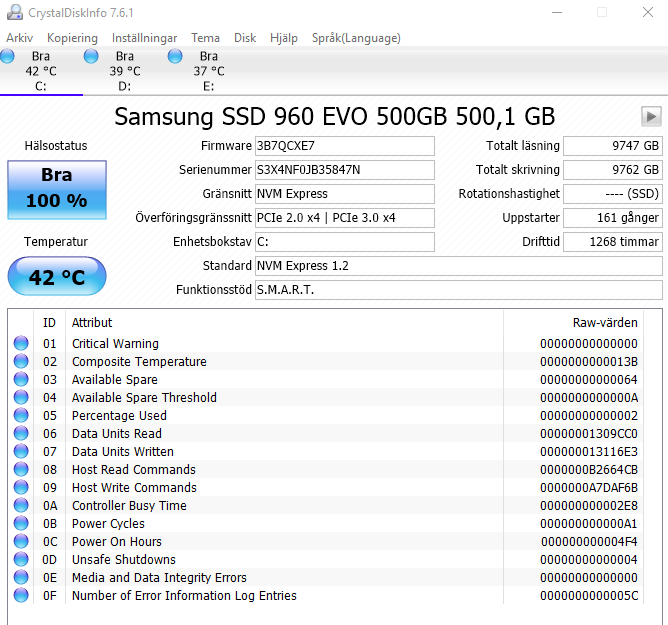This screenshot has height=625, width=668.
Task: Click status orb for Unsafe Shutdowns row
Action: pos(21,559)
